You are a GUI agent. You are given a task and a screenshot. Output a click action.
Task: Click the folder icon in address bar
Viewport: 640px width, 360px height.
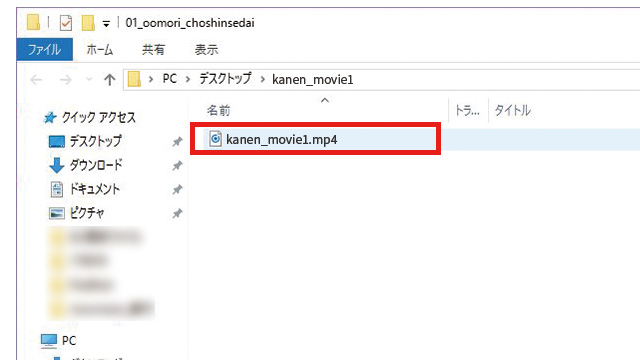coord(134,79)
